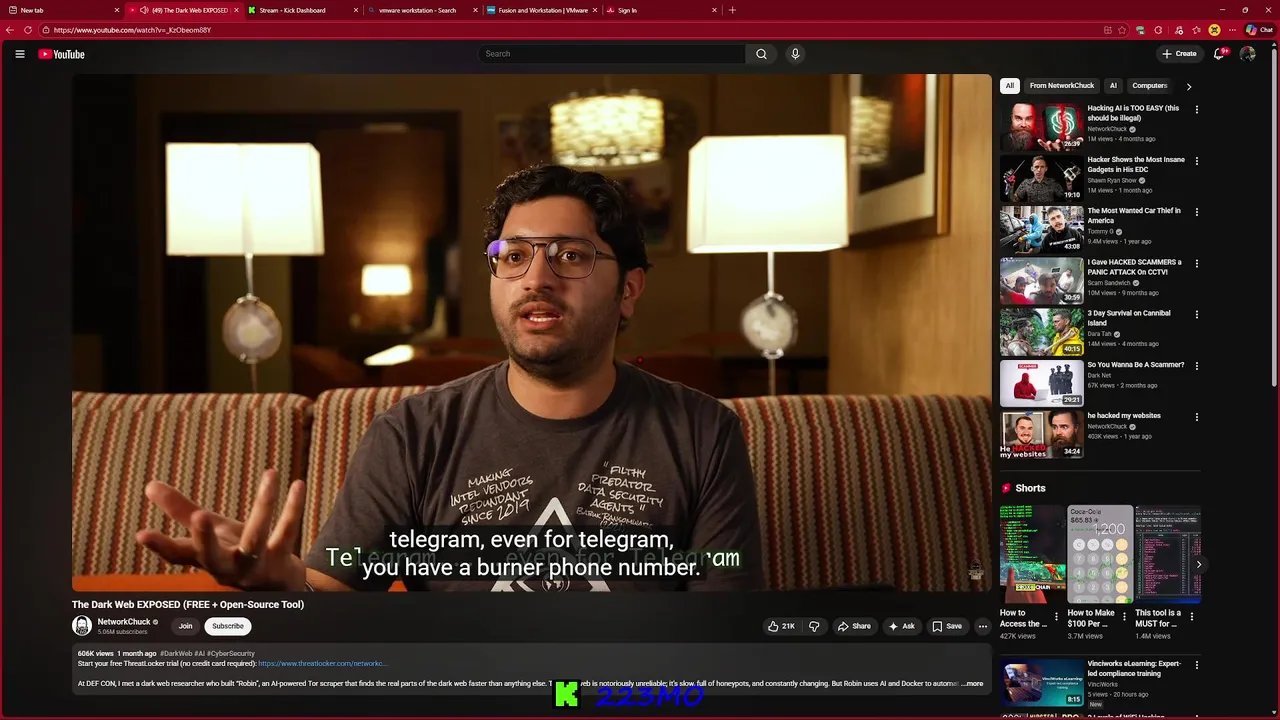Switch to the New tab browser tab
1280x720 pixels.
[x=62, y=10]
